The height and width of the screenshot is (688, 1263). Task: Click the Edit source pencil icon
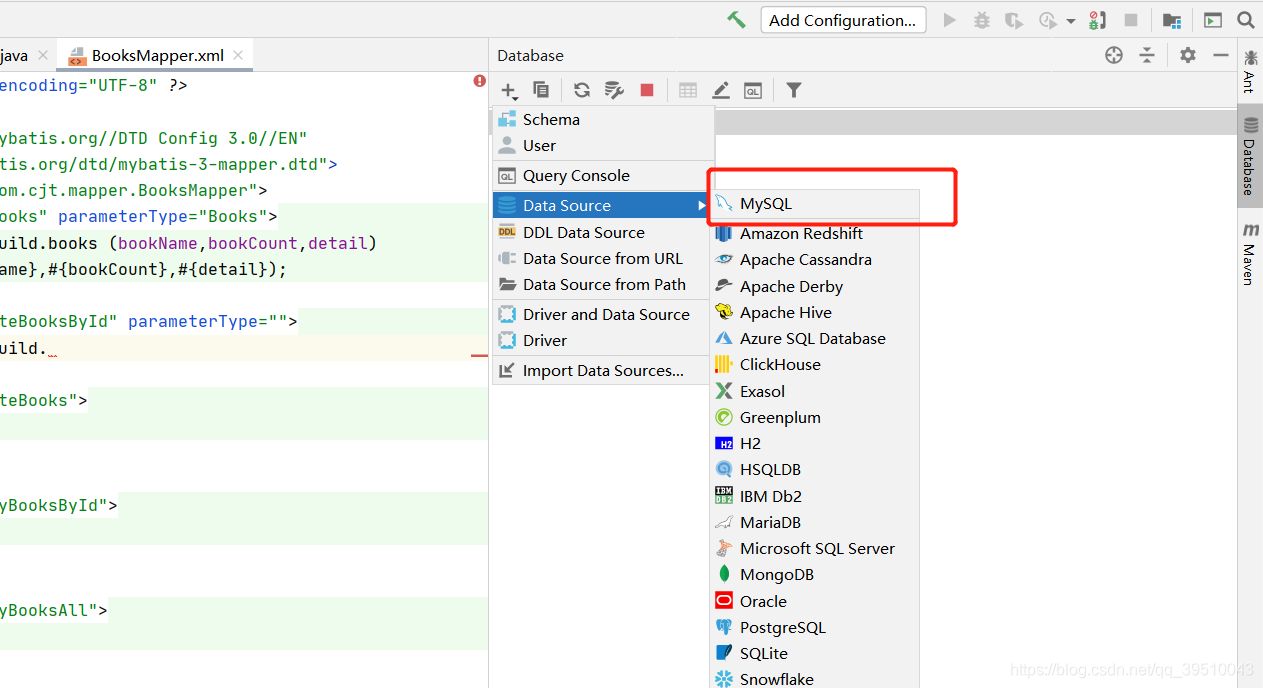pyautogui.click(x=721, y=90)
